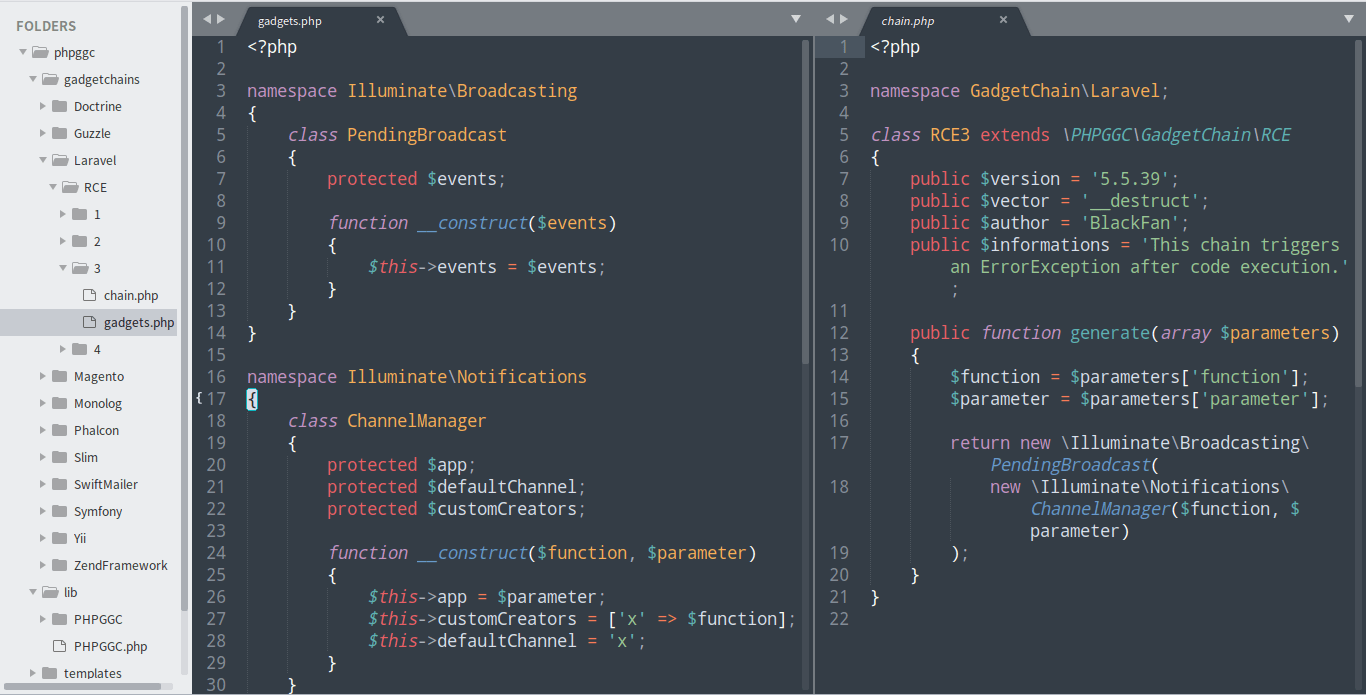Click the templates folder icon
Viewport: 1366px width, 695px height.
pyautogui.click(x=49, y=673)
